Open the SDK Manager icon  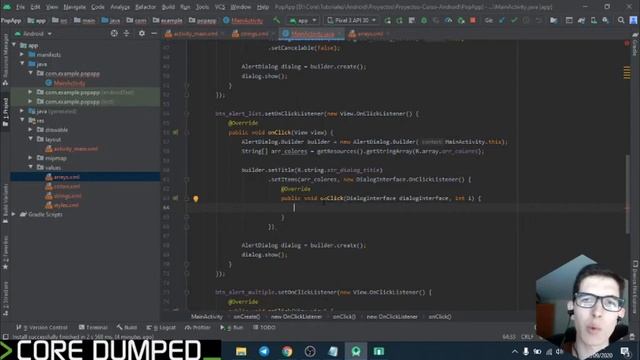tap(605, 20)
